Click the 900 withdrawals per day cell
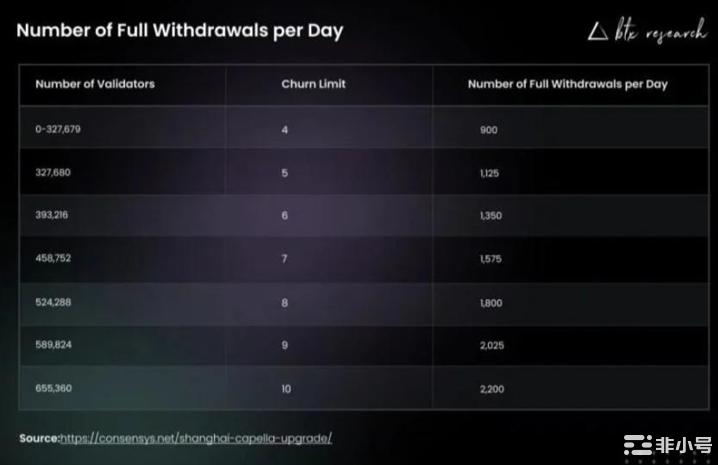The height and width of the screenshot is (465, 718). point(488,130)
